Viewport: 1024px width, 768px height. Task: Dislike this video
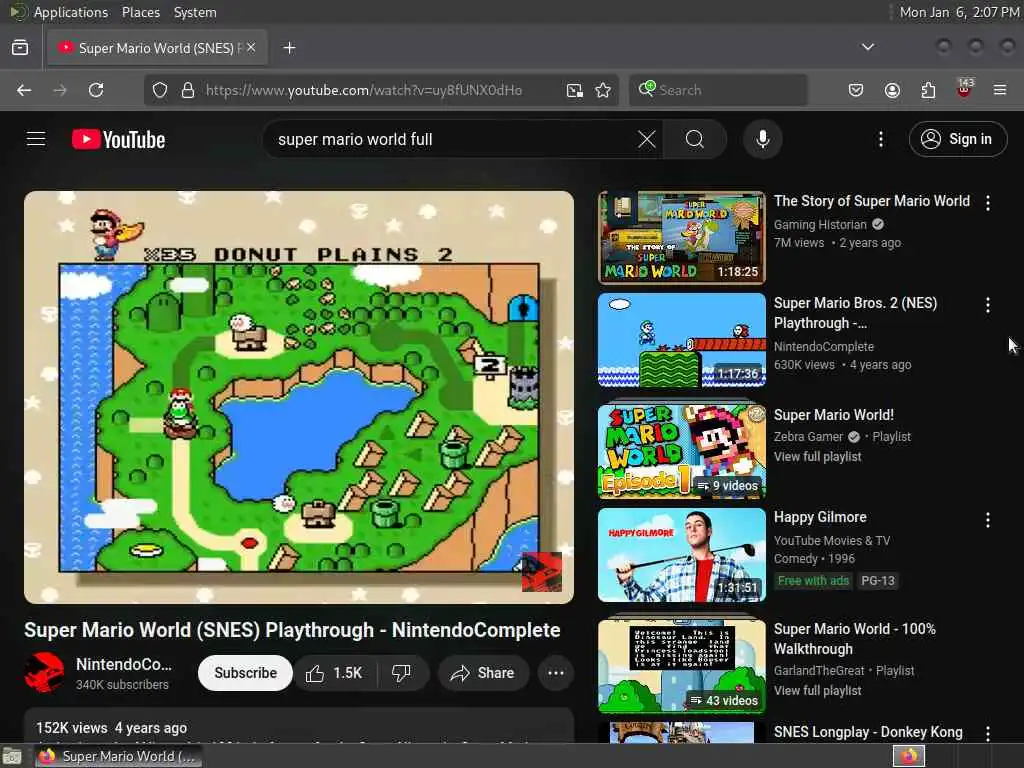tap(402, 673)
